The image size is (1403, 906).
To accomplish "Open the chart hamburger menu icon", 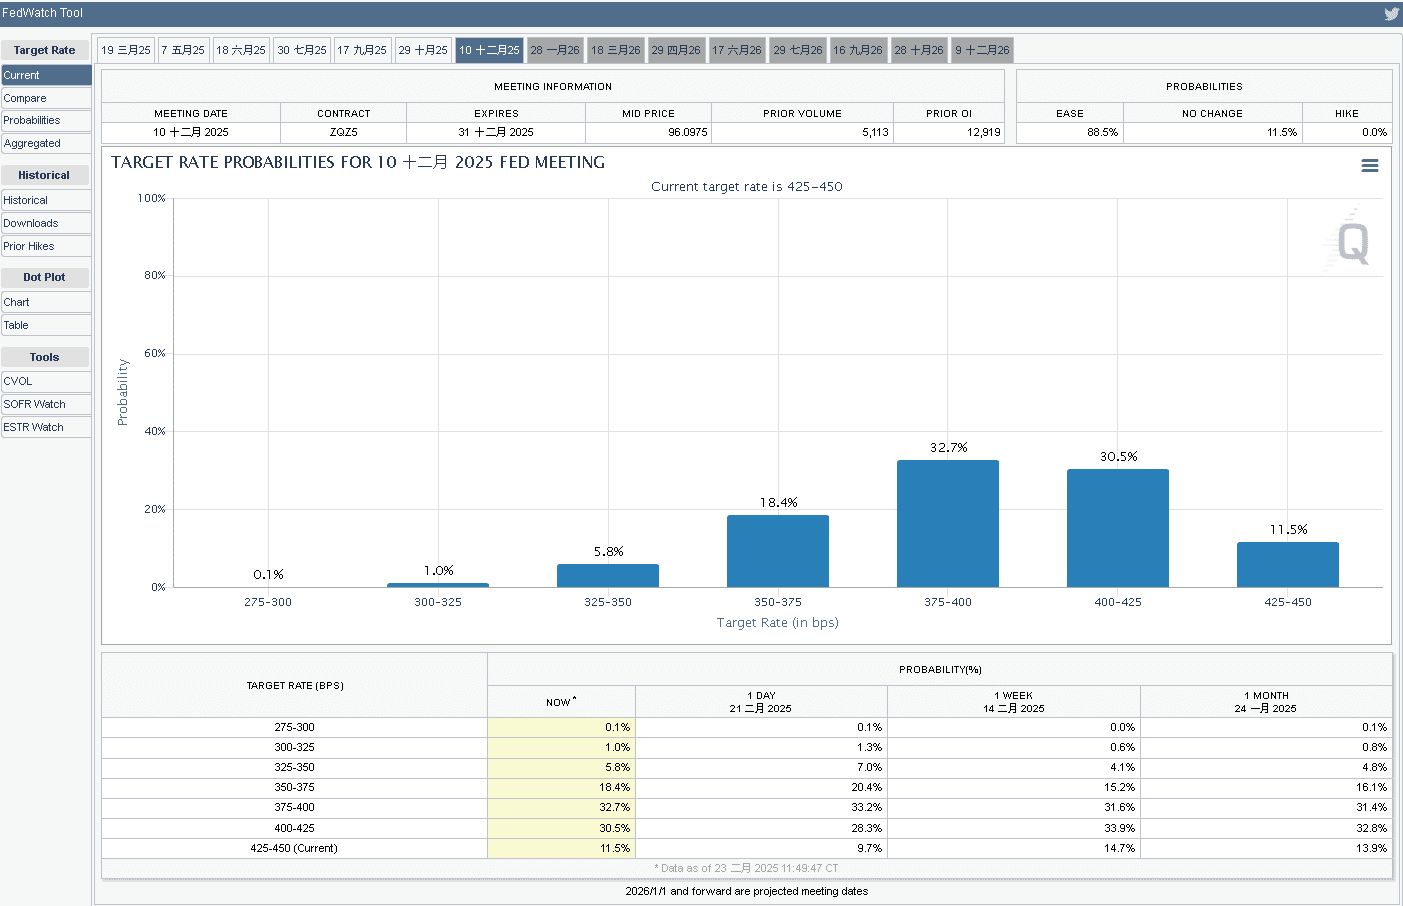I will click(x=1370, y=166).
